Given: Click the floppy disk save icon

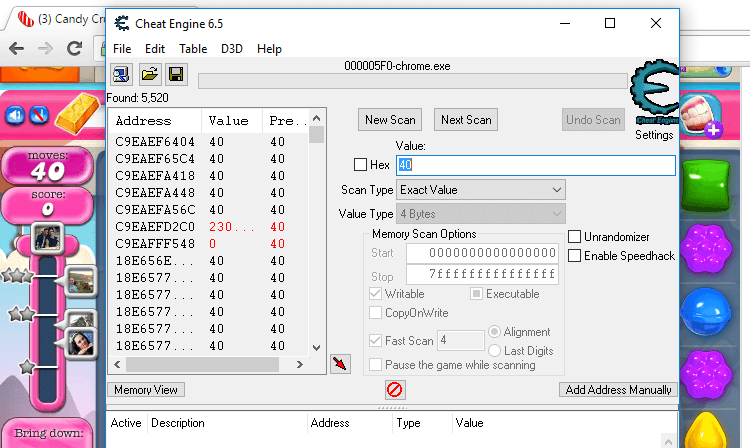Looking at the screenshot, I should tap(176, 75).
